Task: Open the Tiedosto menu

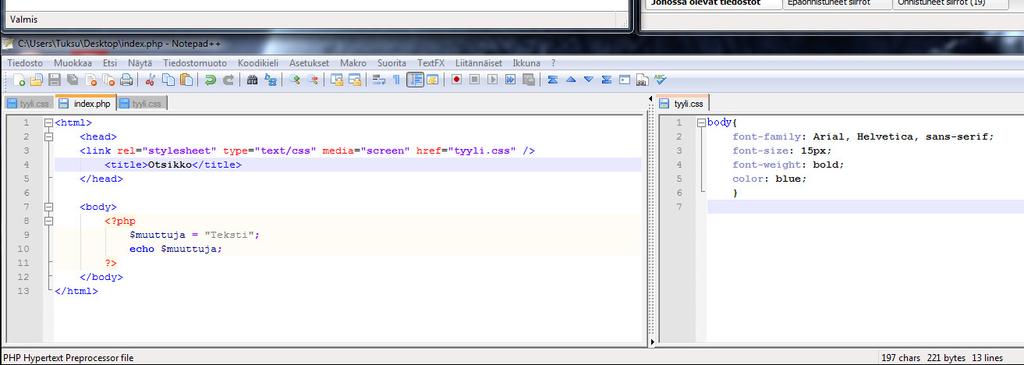Action: pos(25,63)
